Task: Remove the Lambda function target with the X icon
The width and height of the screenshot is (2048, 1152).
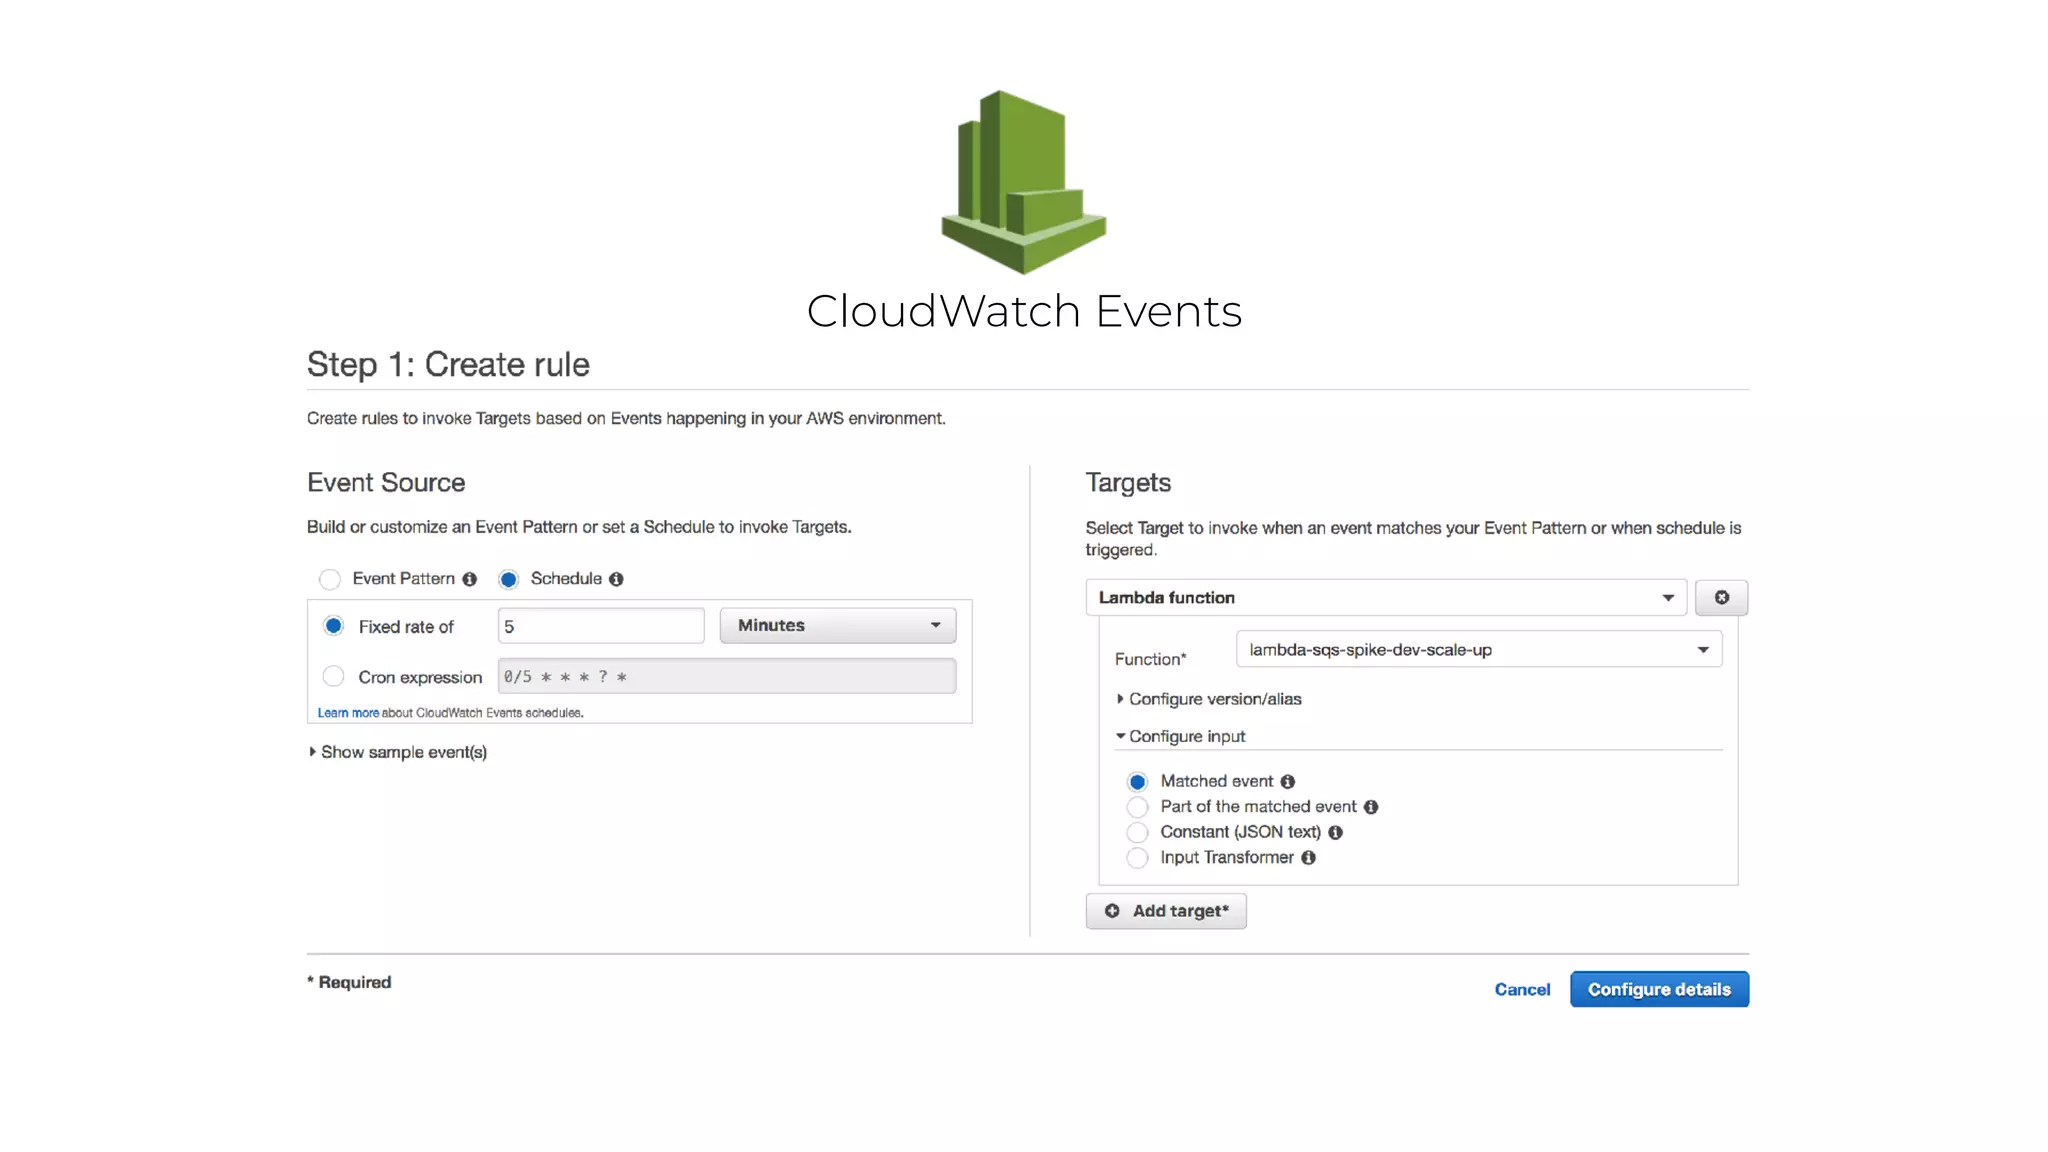Action: 1721,597
